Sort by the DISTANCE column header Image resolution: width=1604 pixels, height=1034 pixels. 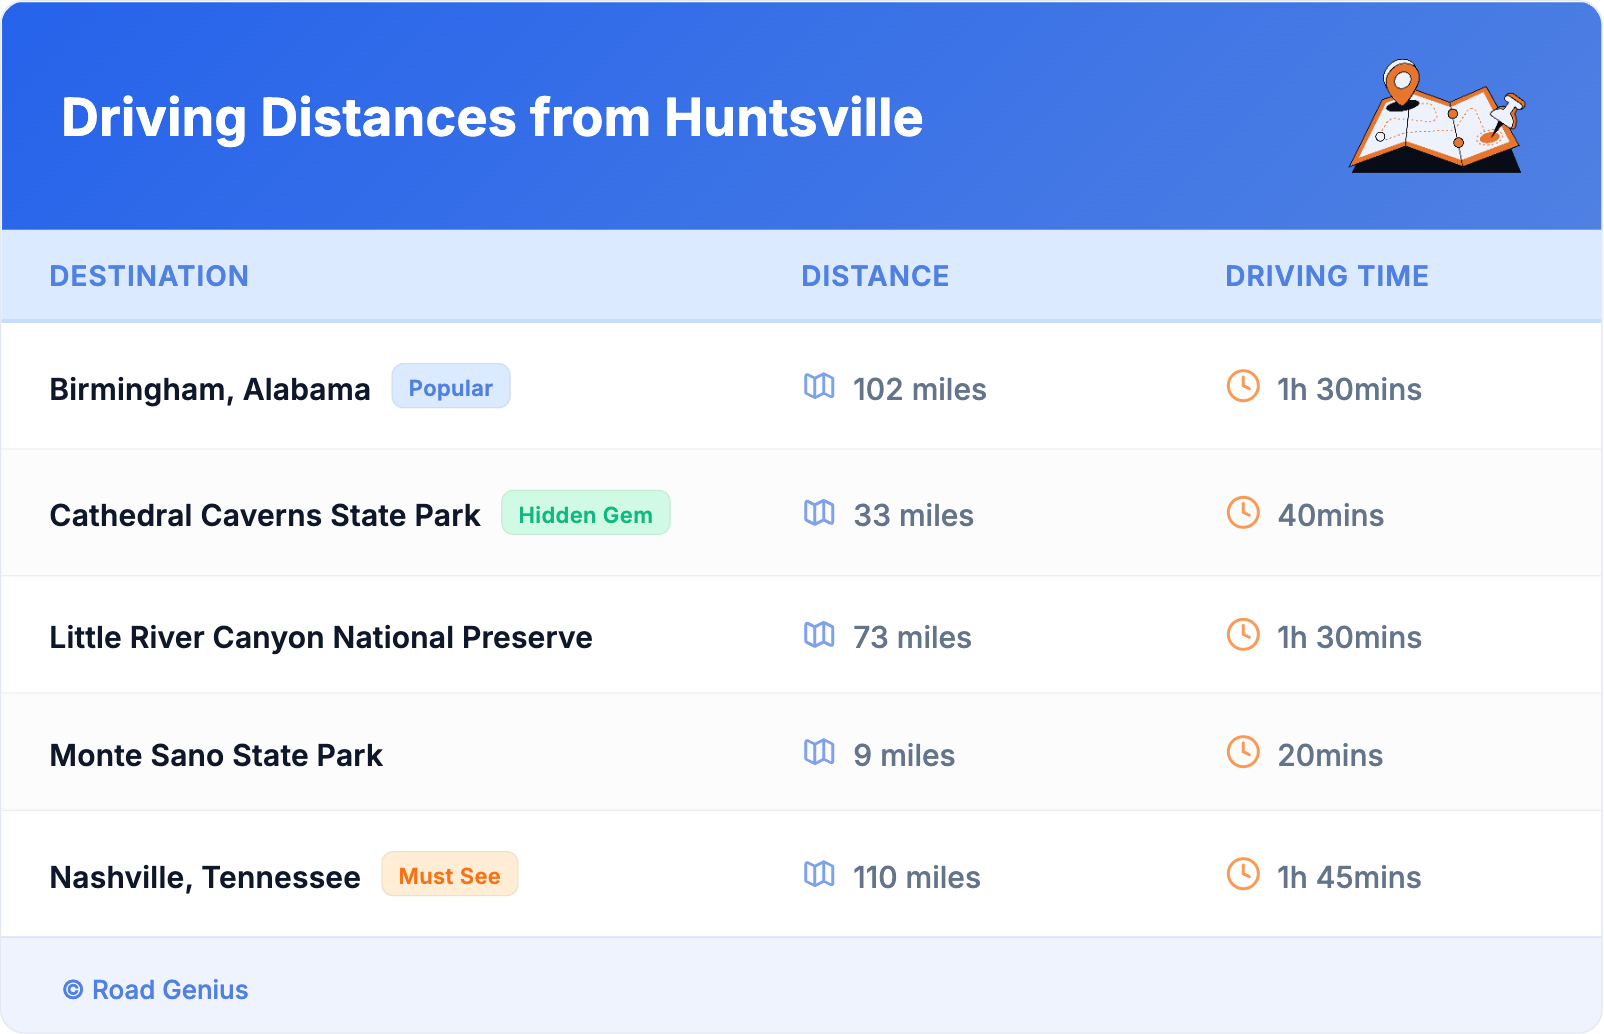tap(875, 276)
